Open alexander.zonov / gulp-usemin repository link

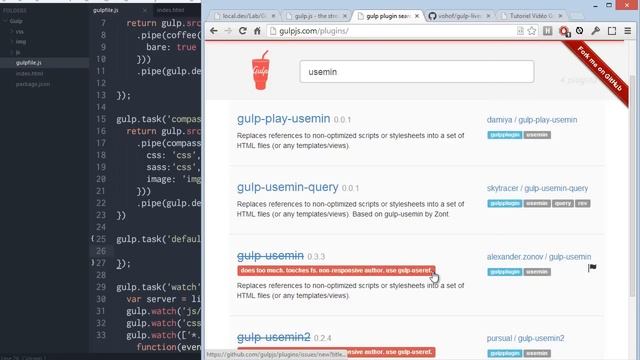[x=539, y=257]
